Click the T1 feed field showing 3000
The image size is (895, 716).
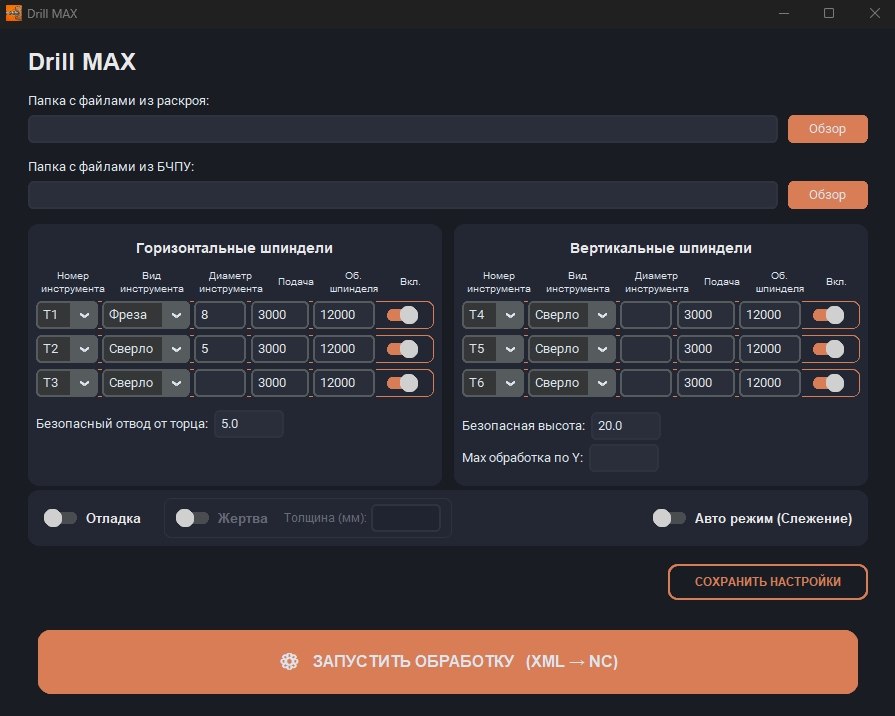click(x=280, y=315)
